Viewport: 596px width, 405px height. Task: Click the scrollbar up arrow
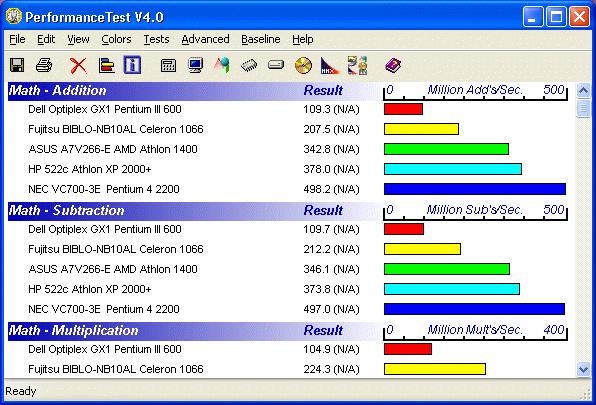(583, 90)
